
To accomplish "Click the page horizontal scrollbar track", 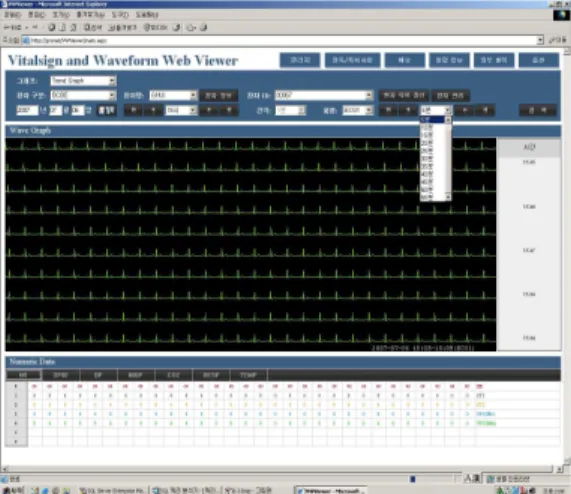I will pyautogui.click(x=280, y=469).
